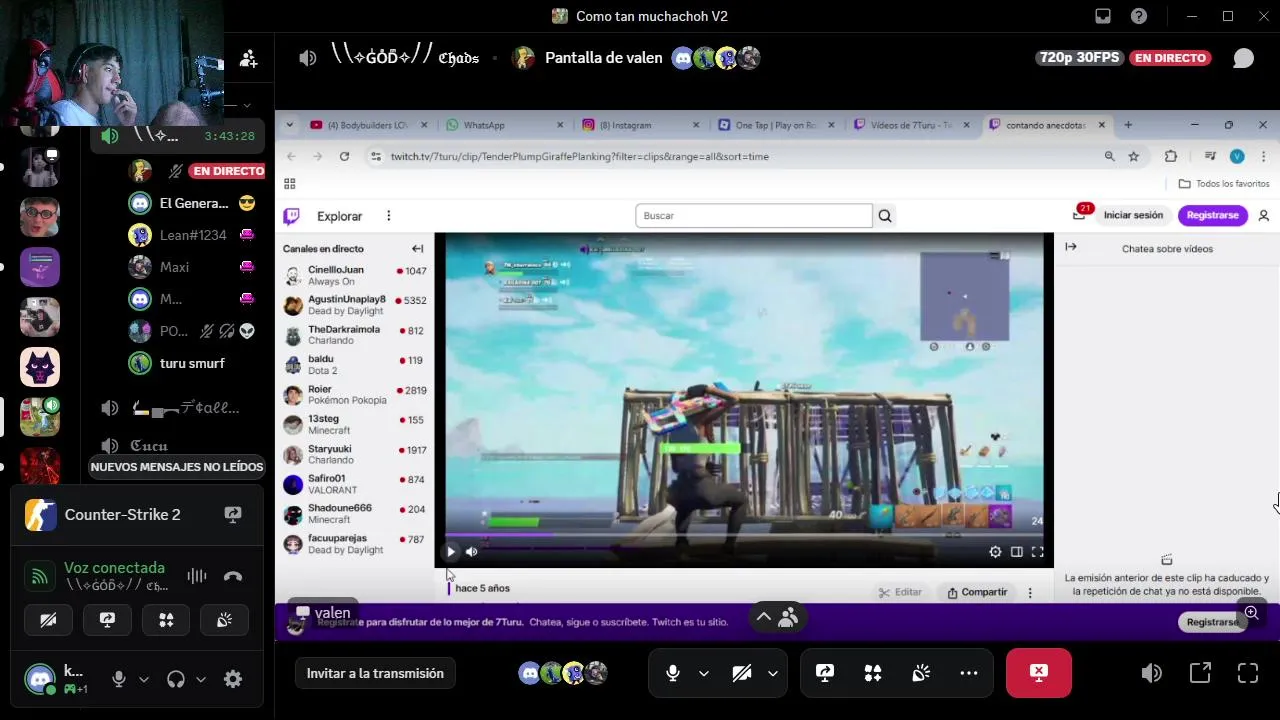The image size is (1280, 720).
Task: Click the Compartir button below the clip
Action: [x=978, y=592]
